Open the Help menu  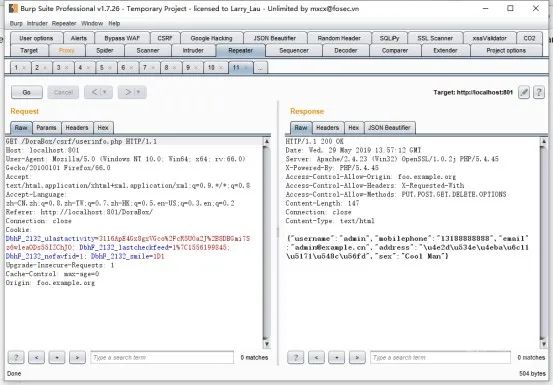point(114,24)
